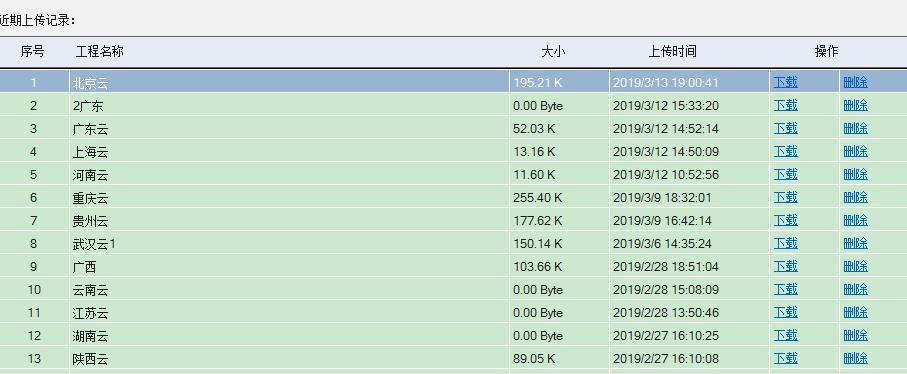This screenshot has width=907, height=374.
Task: Download the 2广东 project
Action: 786,105
